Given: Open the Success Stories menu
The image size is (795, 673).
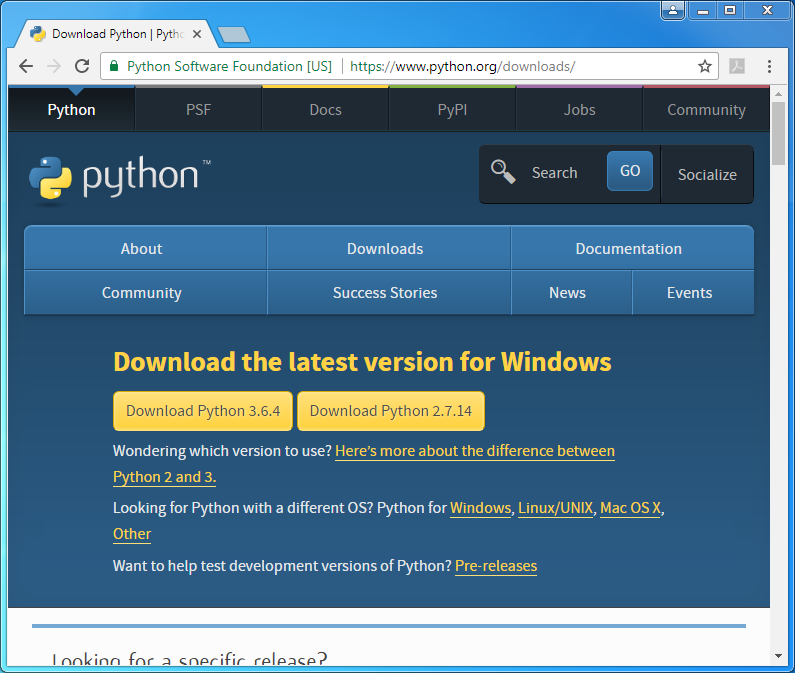Looking at the screenshot, I should [389, 293].
